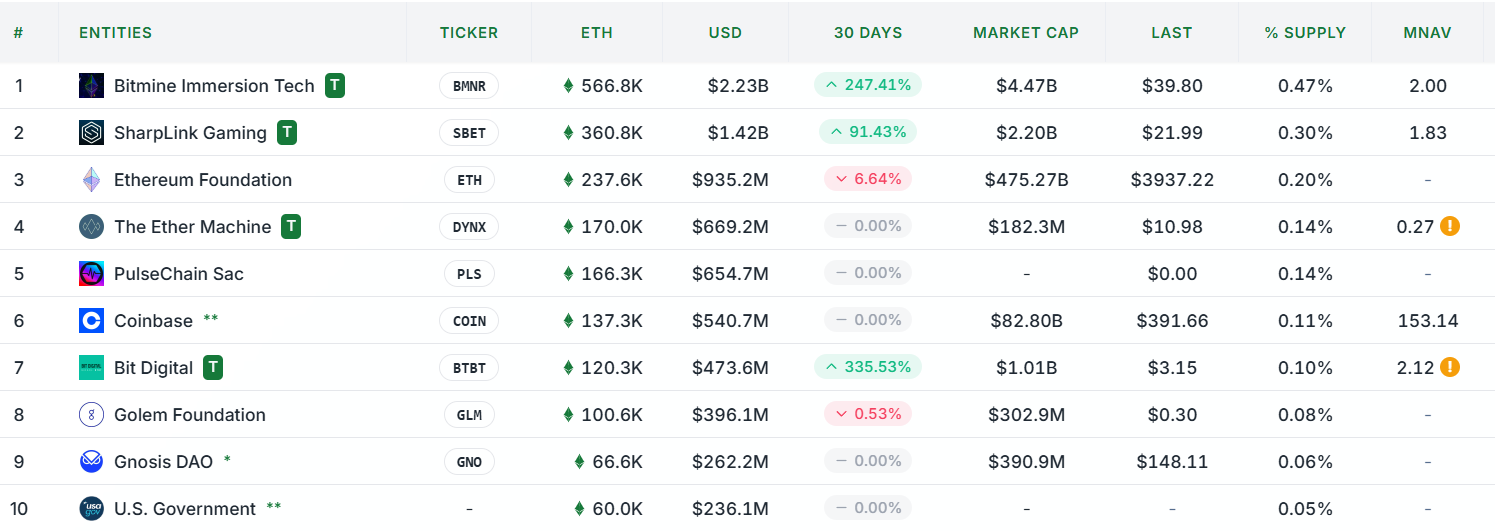This screenshot has width=1495, height=531.
Task: Click the Bitmine Immersion Tech logo icon
Action: pos(91,86)
